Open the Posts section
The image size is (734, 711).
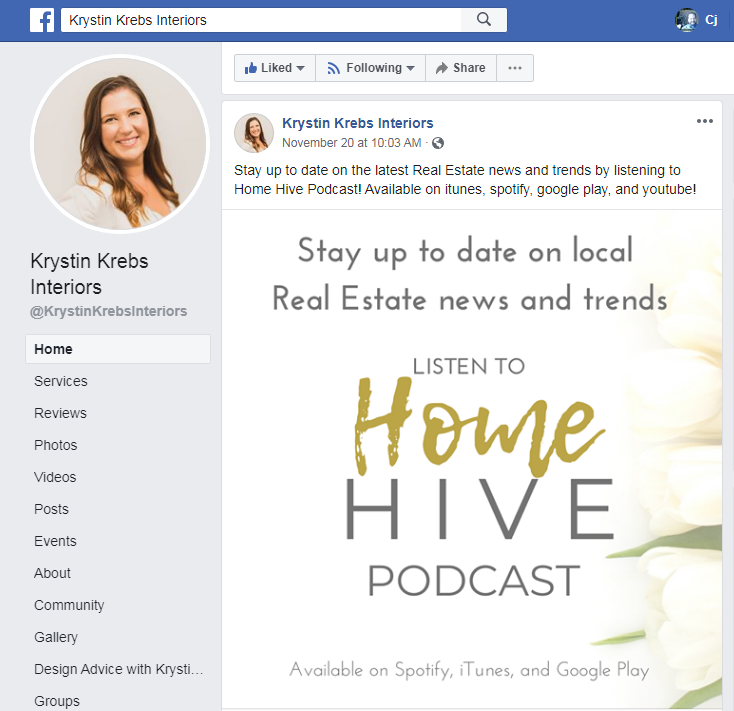pos(51,509)
